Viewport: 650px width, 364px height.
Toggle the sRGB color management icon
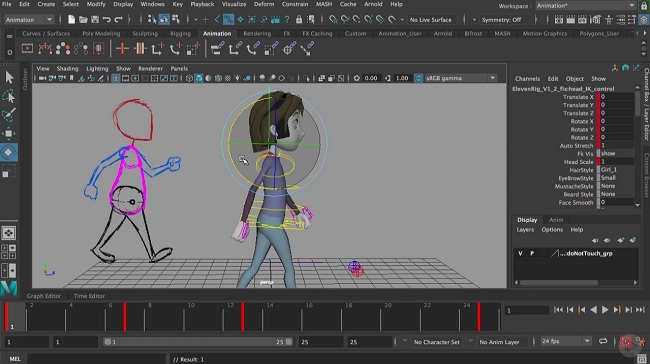pyautogui.click(x=419, y=78)
